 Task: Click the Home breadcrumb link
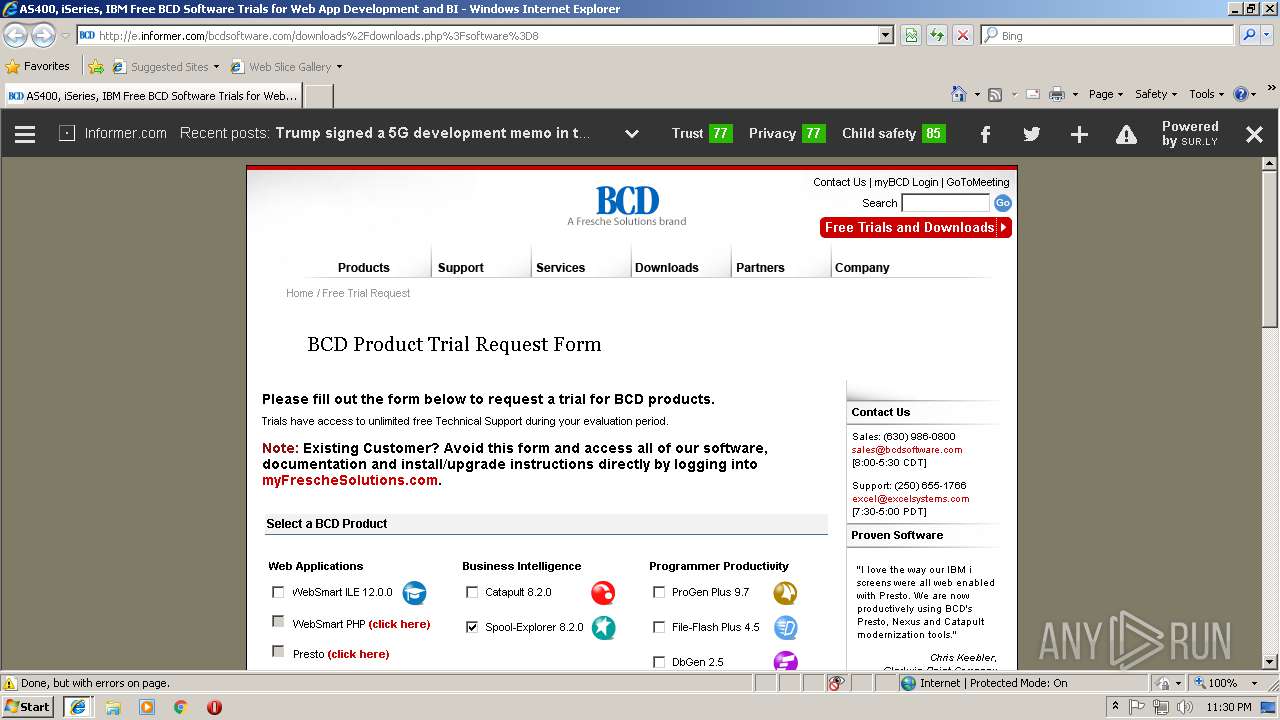pos(299,293)
